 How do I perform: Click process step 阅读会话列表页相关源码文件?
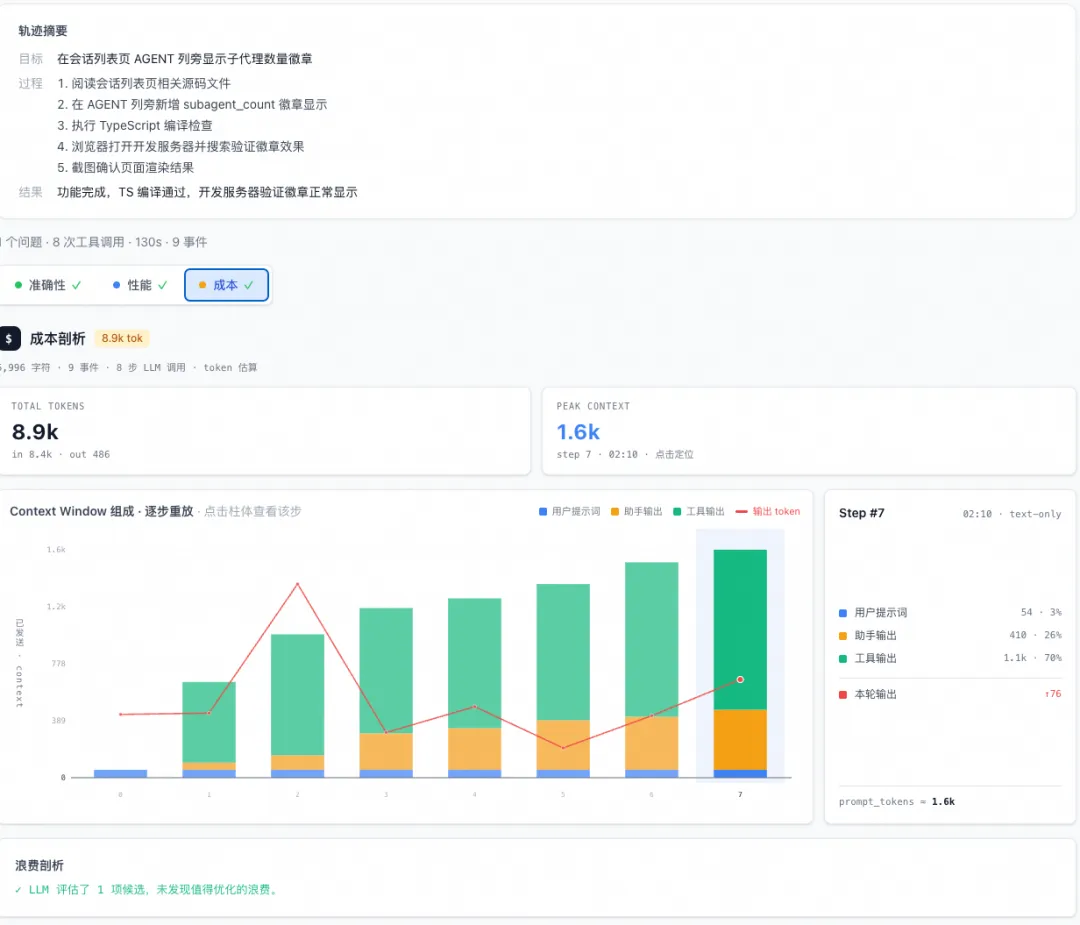[144, 83]
